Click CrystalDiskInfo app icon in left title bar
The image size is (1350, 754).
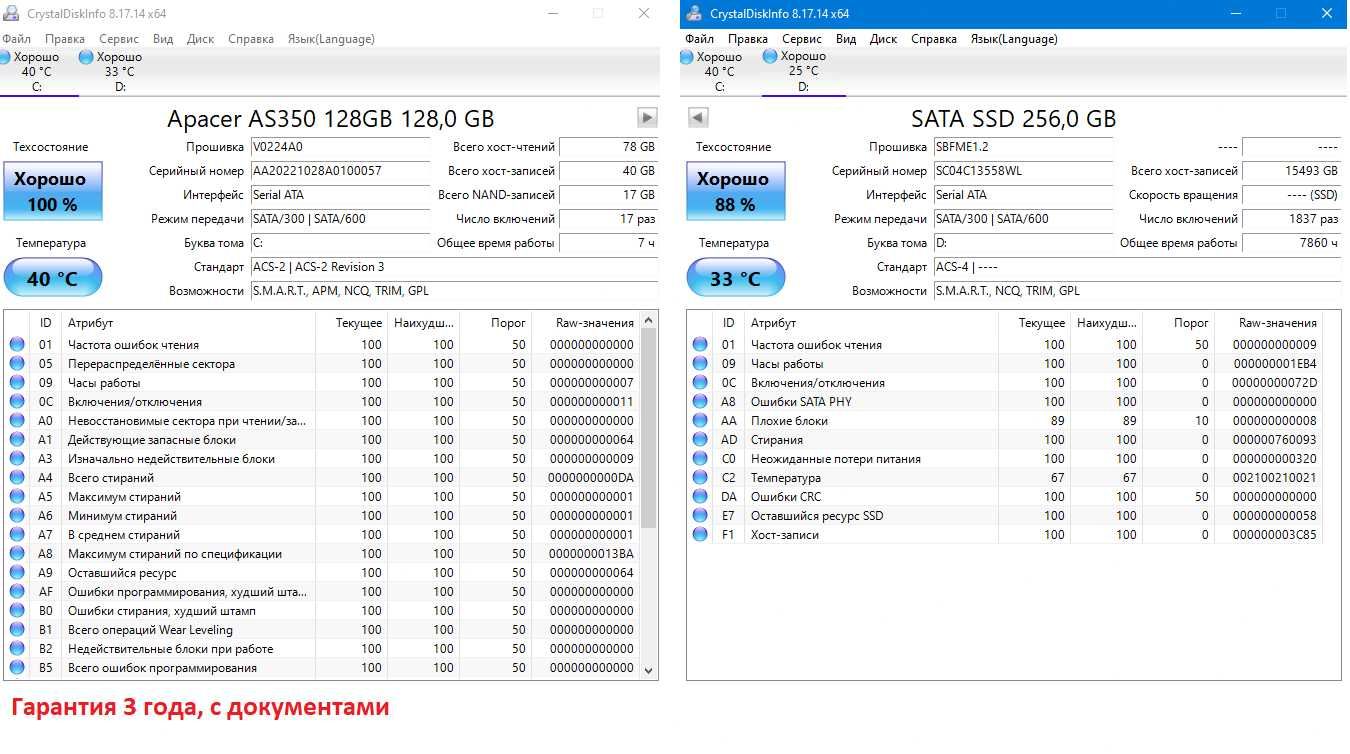click(x=11, y=13)
